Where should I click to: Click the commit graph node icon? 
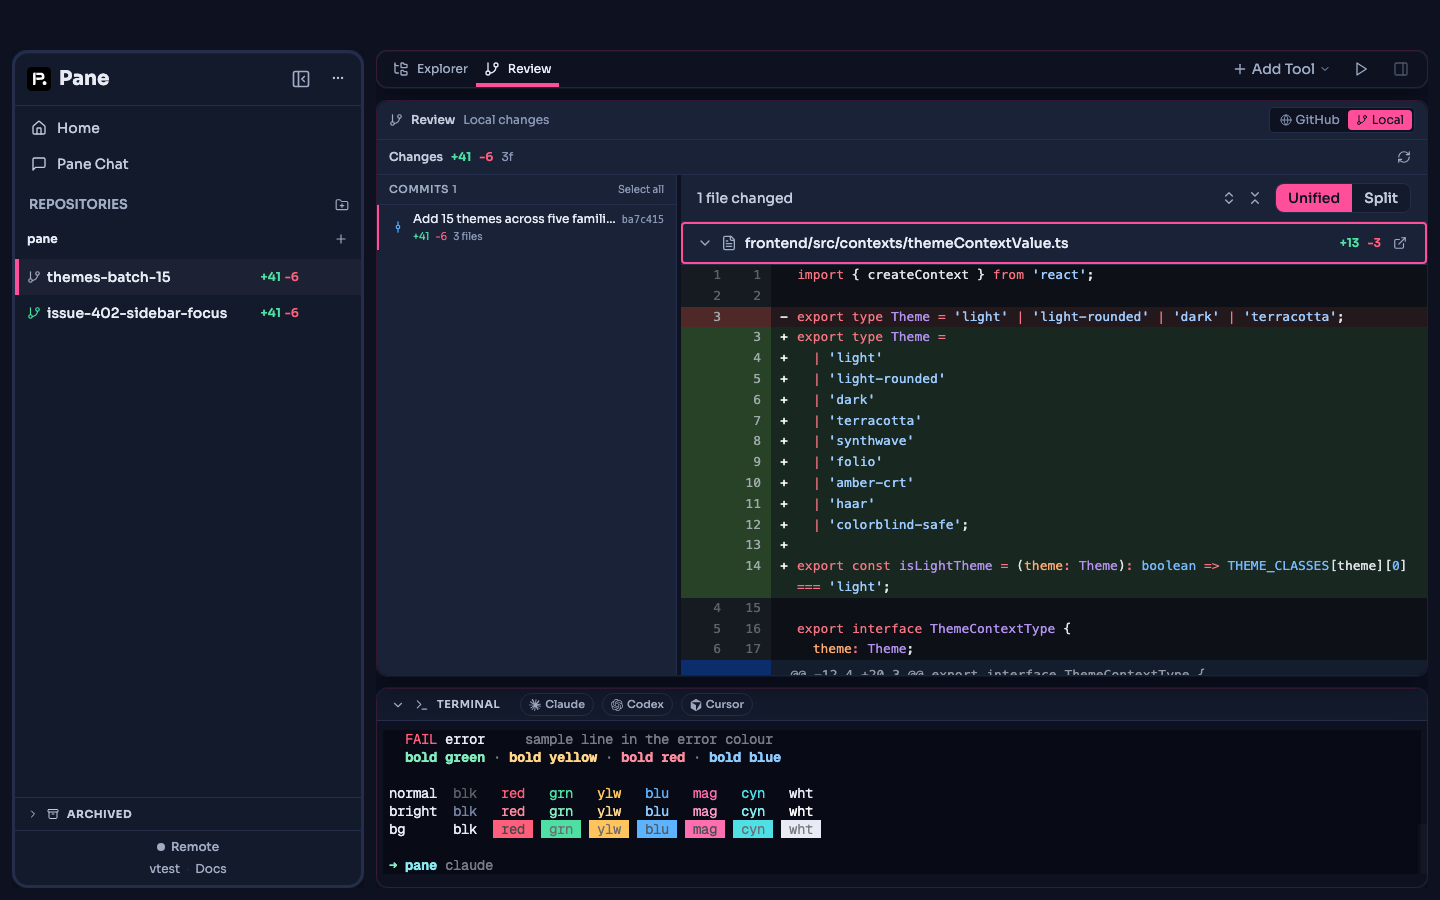tap(398, 227)
